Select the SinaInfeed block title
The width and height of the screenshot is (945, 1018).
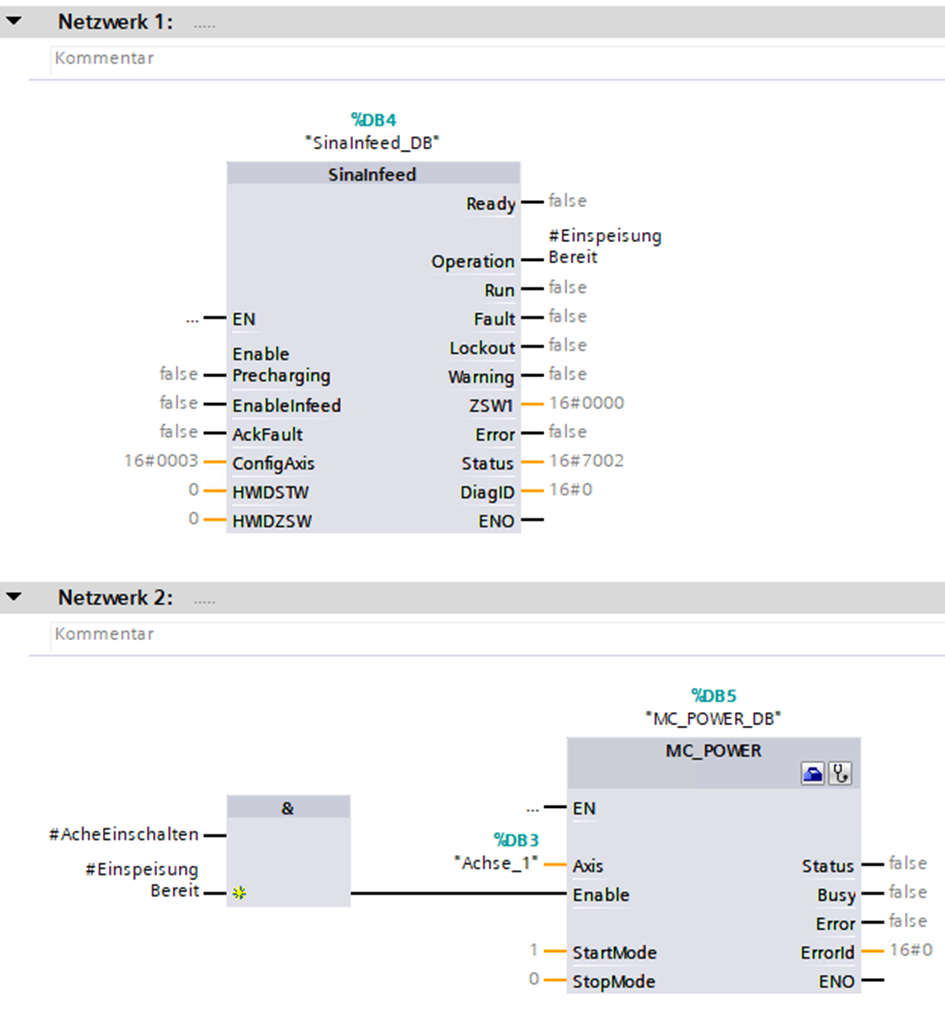point(372,174)
